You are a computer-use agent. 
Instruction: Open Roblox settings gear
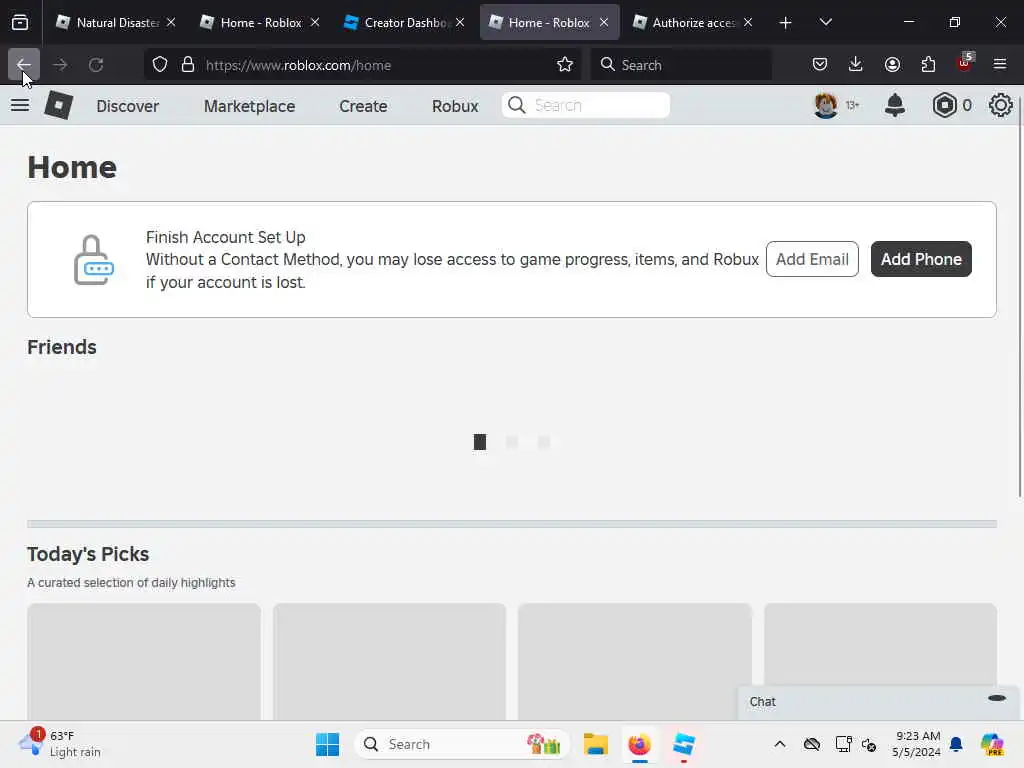pos(1000,105)
